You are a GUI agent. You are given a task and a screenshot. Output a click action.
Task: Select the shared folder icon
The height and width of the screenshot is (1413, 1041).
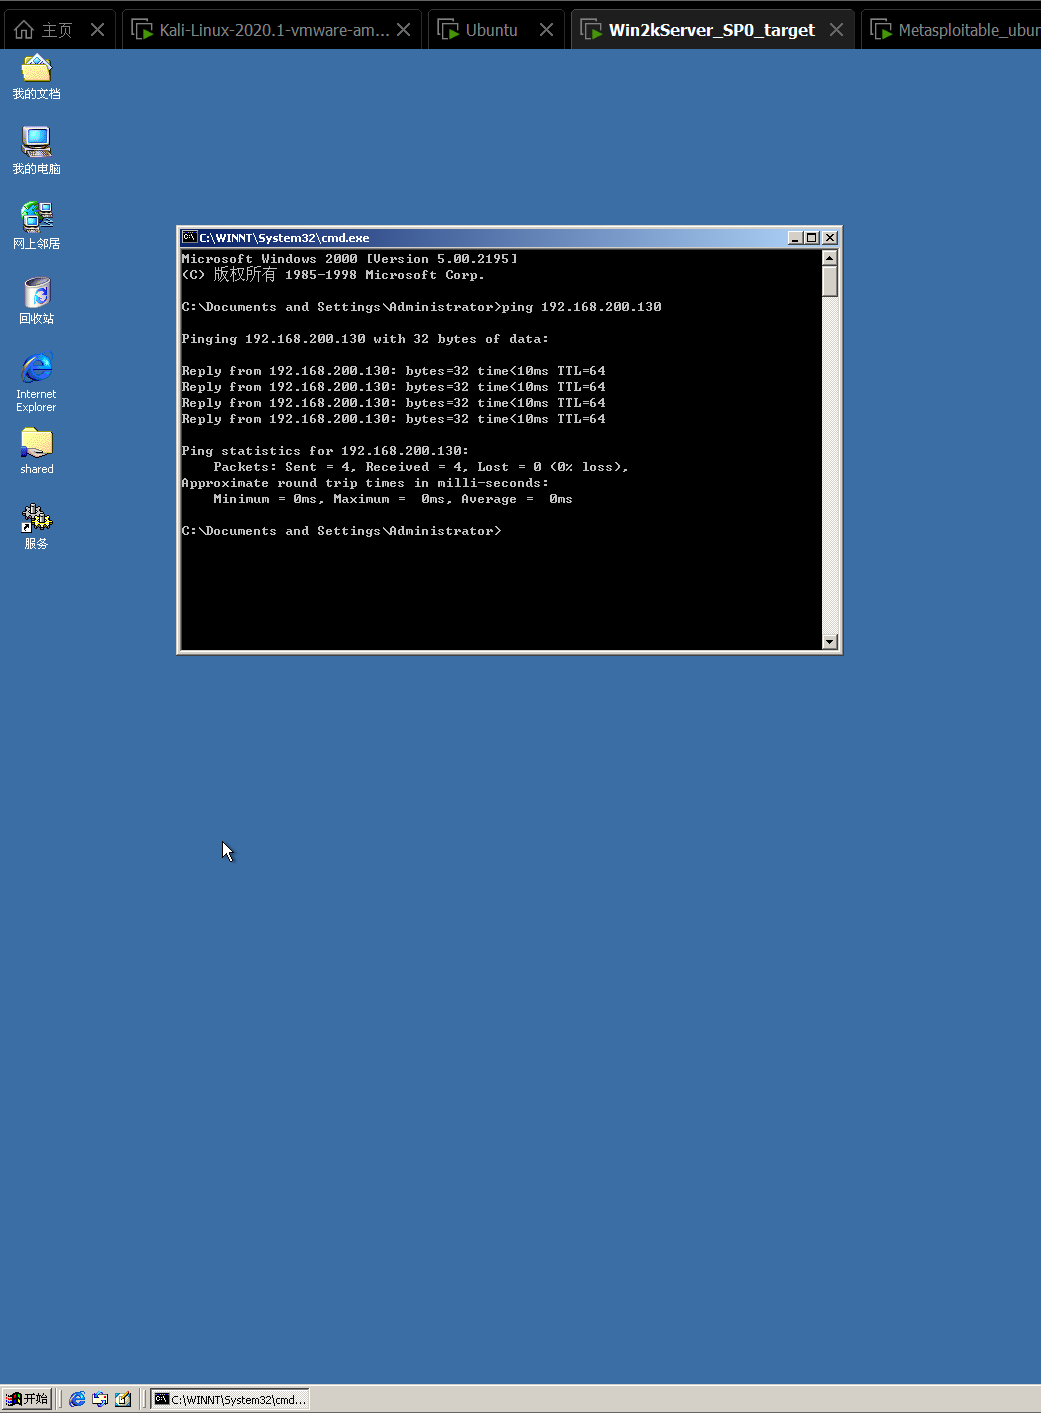click(36, 451)
